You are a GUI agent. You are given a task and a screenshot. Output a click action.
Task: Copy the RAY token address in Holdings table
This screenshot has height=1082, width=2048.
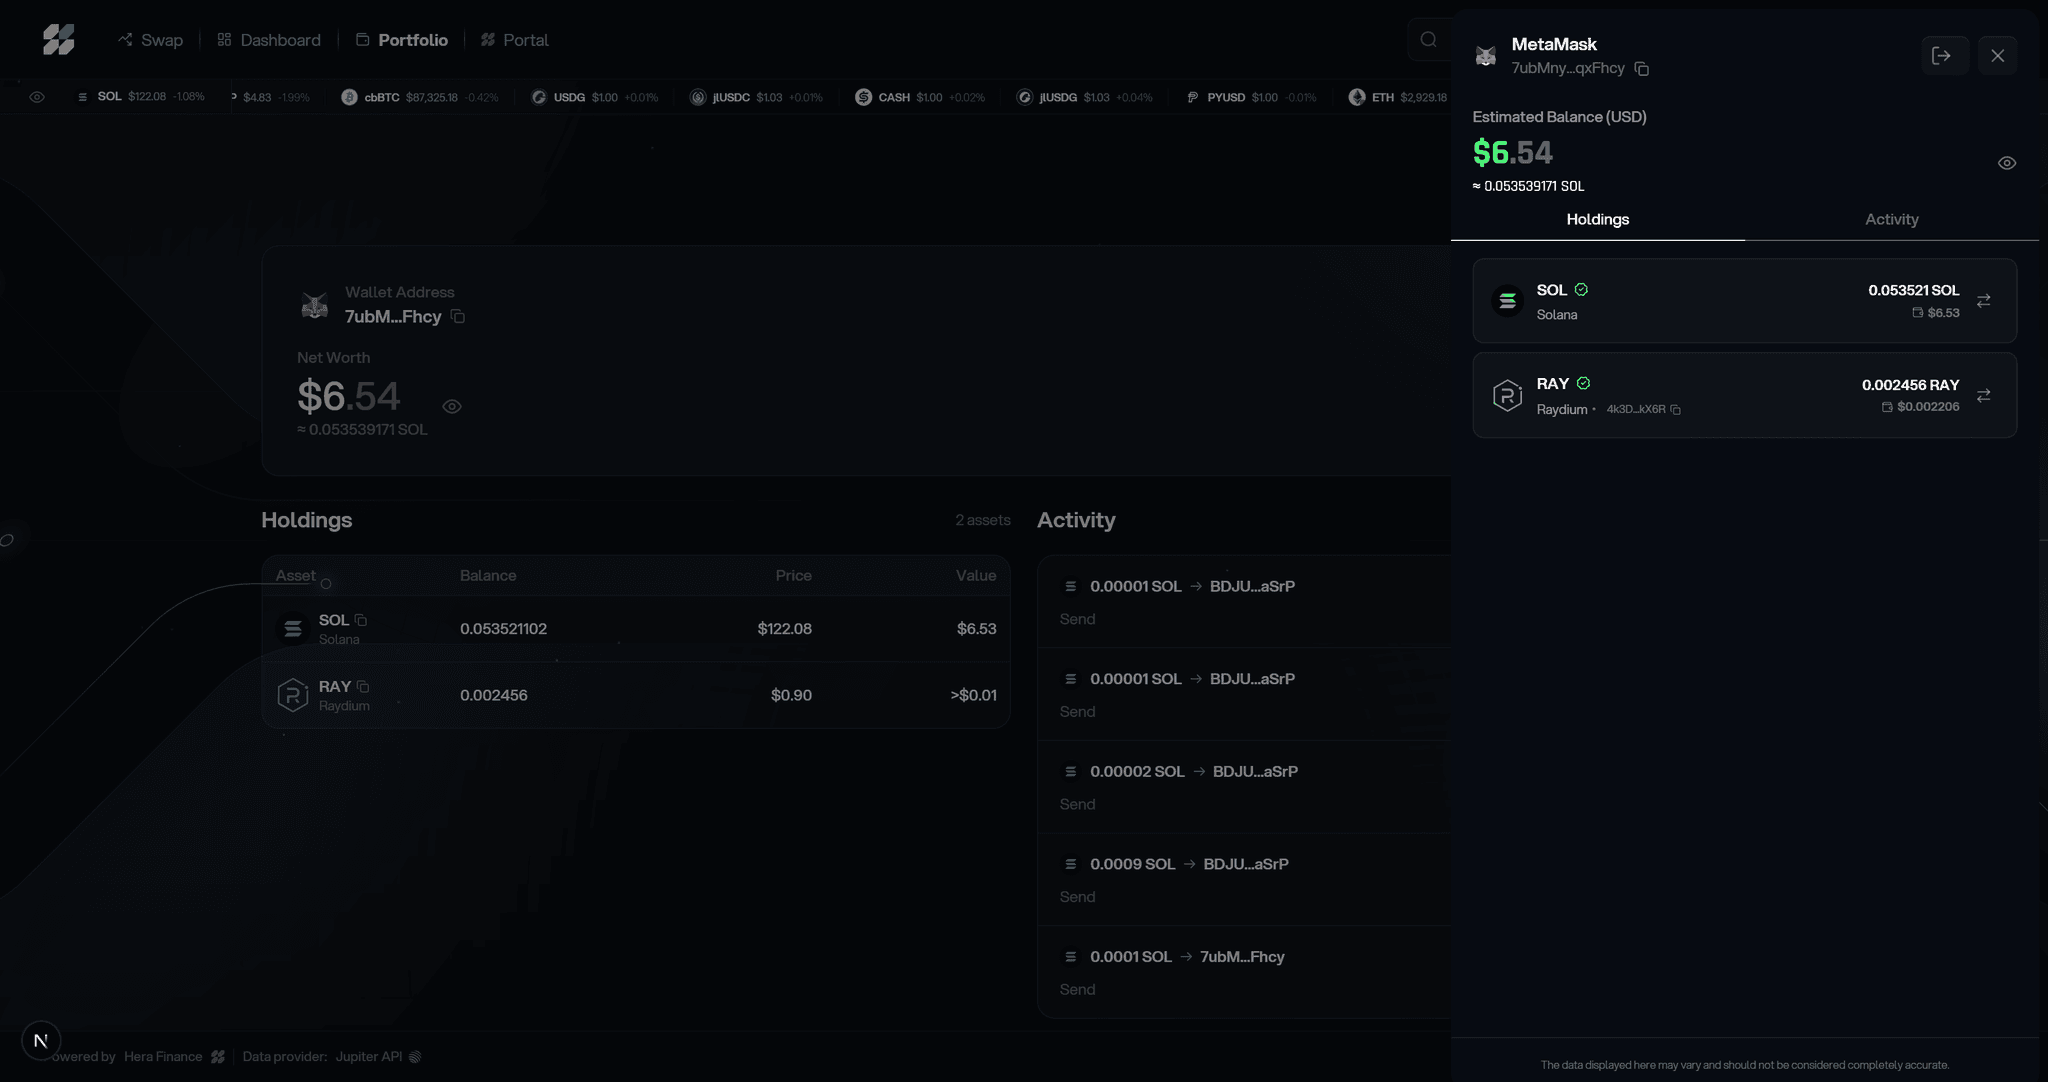[x=362, y=685]
